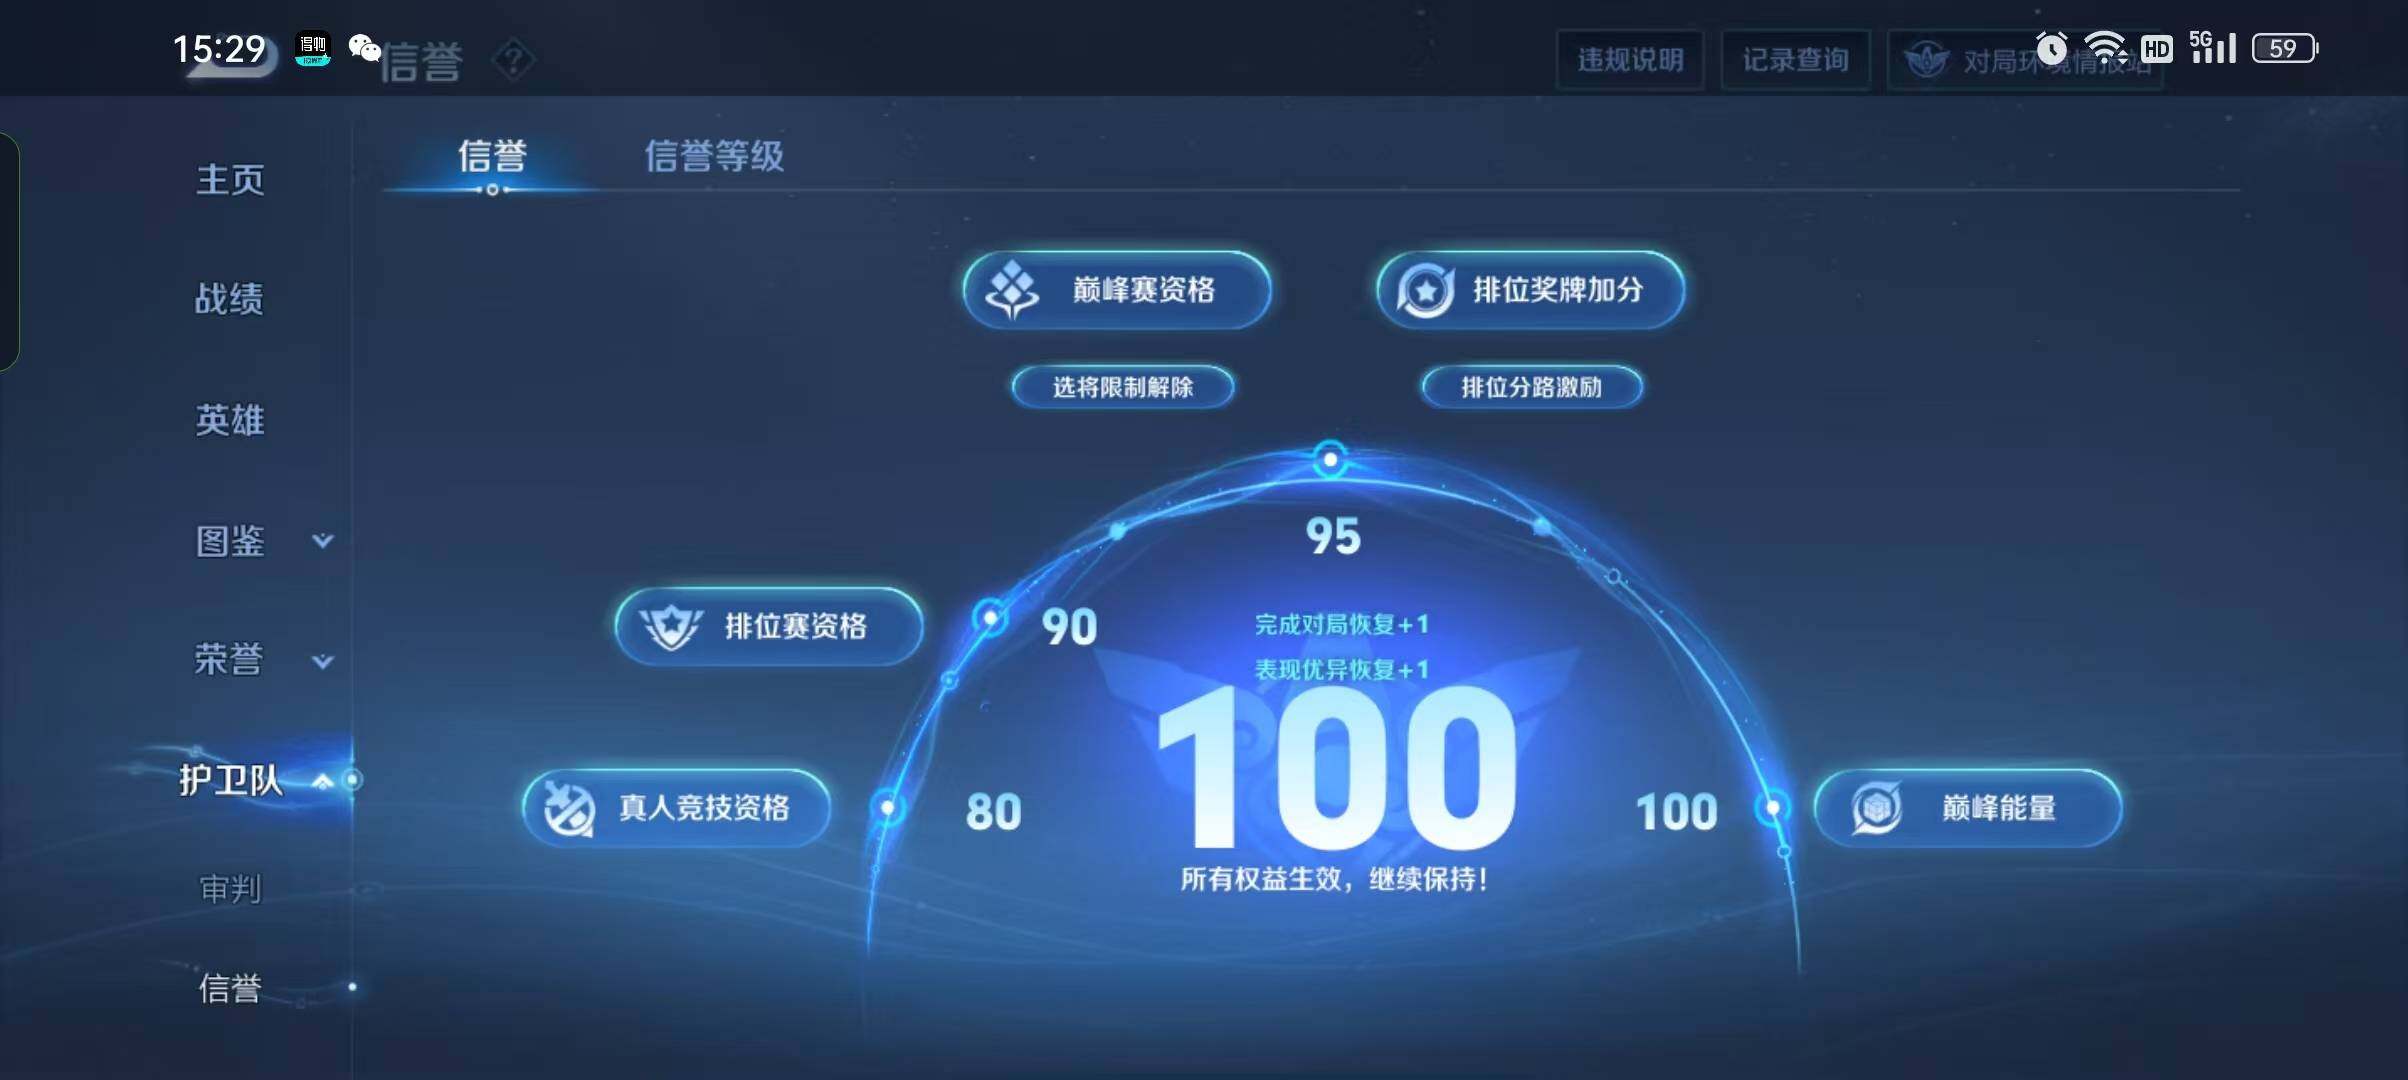The image size is (2408, 1080).
Task: Switch to the 信誉 tab
Action: pyautogui.click(x=492, y=156)
